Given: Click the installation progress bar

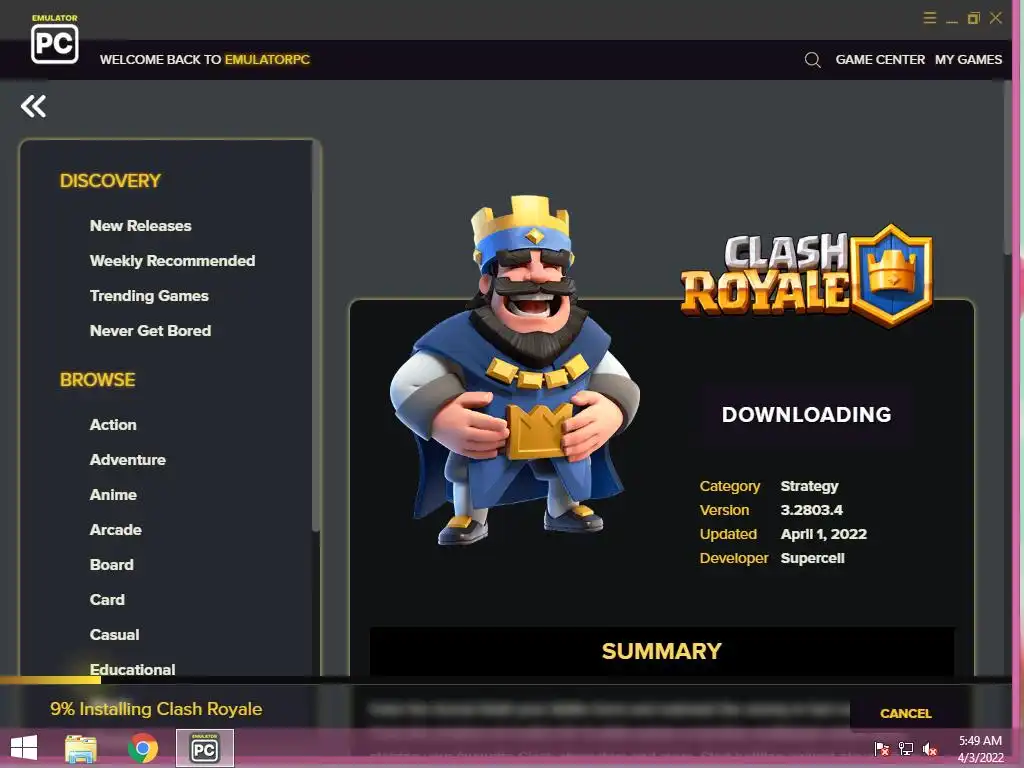Looking at the screenshot, I should point(505,680).
